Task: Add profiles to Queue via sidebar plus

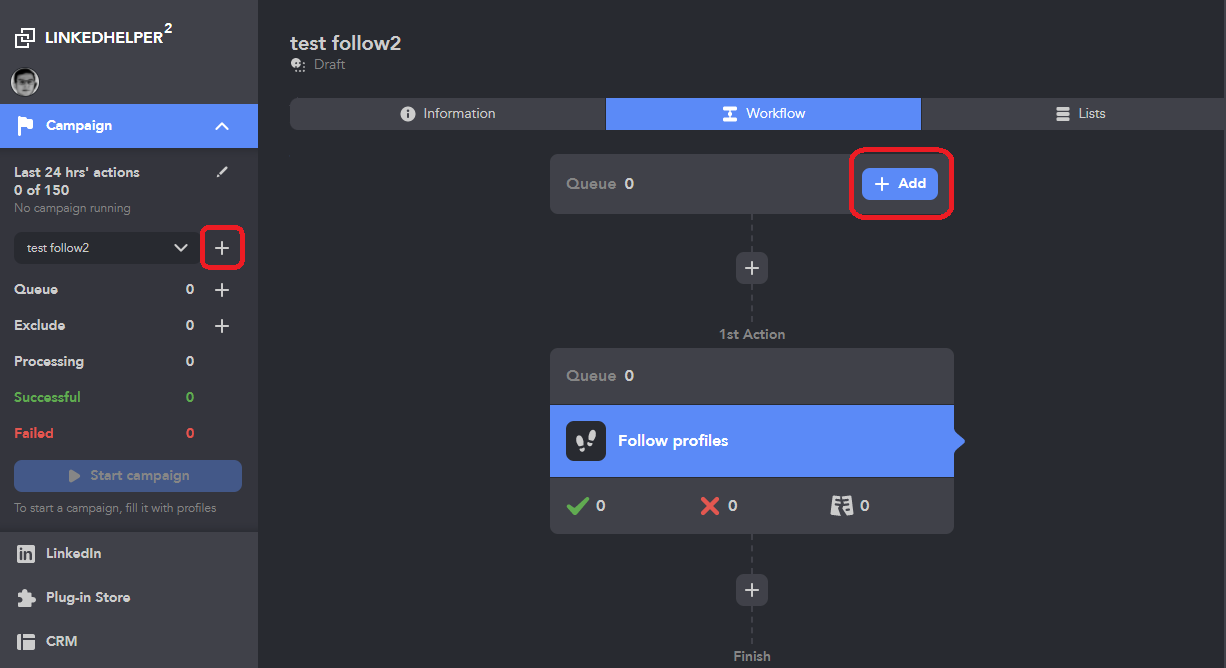Action: coord(222,290)
